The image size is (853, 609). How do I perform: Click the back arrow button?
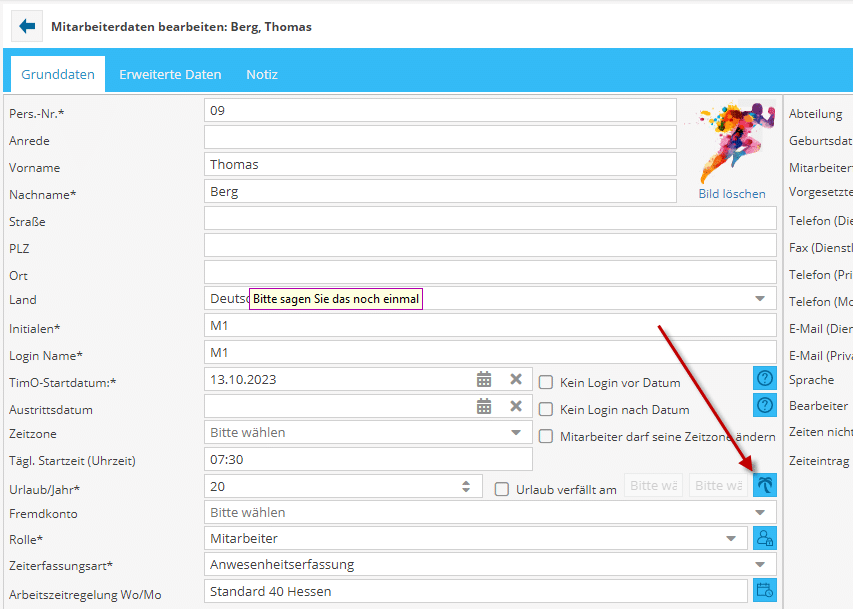coord(27,27)
